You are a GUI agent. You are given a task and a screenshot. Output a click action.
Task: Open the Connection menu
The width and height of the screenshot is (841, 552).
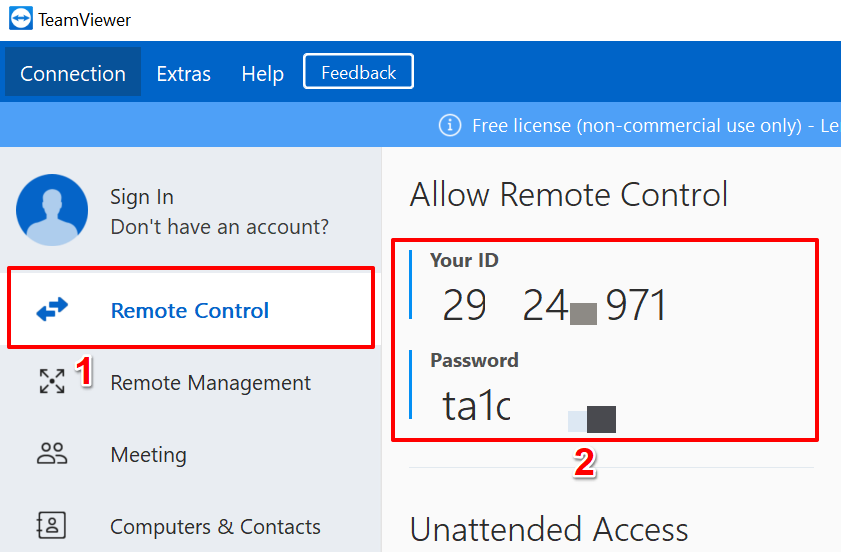[x=73, y=72]
